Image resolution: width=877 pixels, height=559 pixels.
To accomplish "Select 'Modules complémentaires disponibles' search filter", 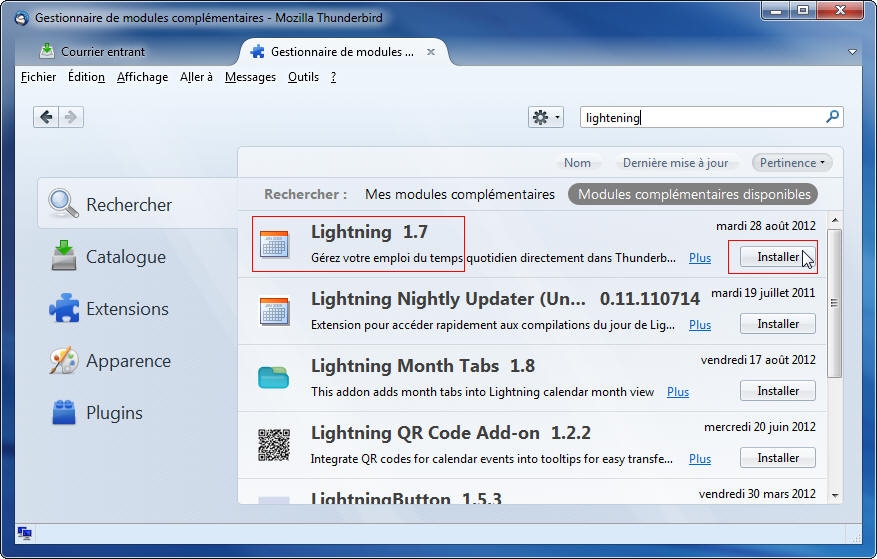I will click(694, 194).
